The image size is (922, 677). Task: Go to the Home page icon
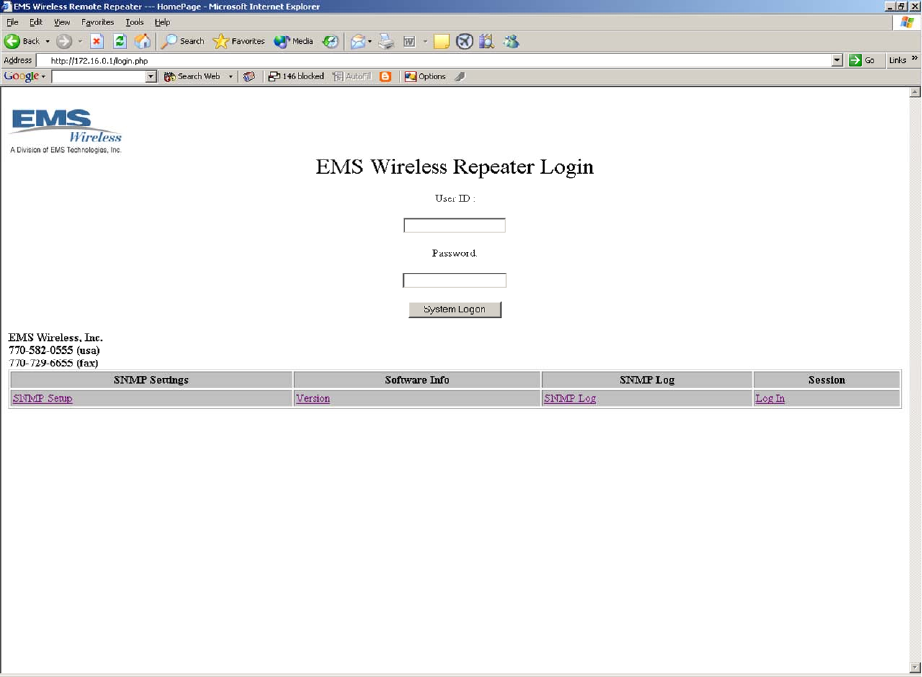143,41
